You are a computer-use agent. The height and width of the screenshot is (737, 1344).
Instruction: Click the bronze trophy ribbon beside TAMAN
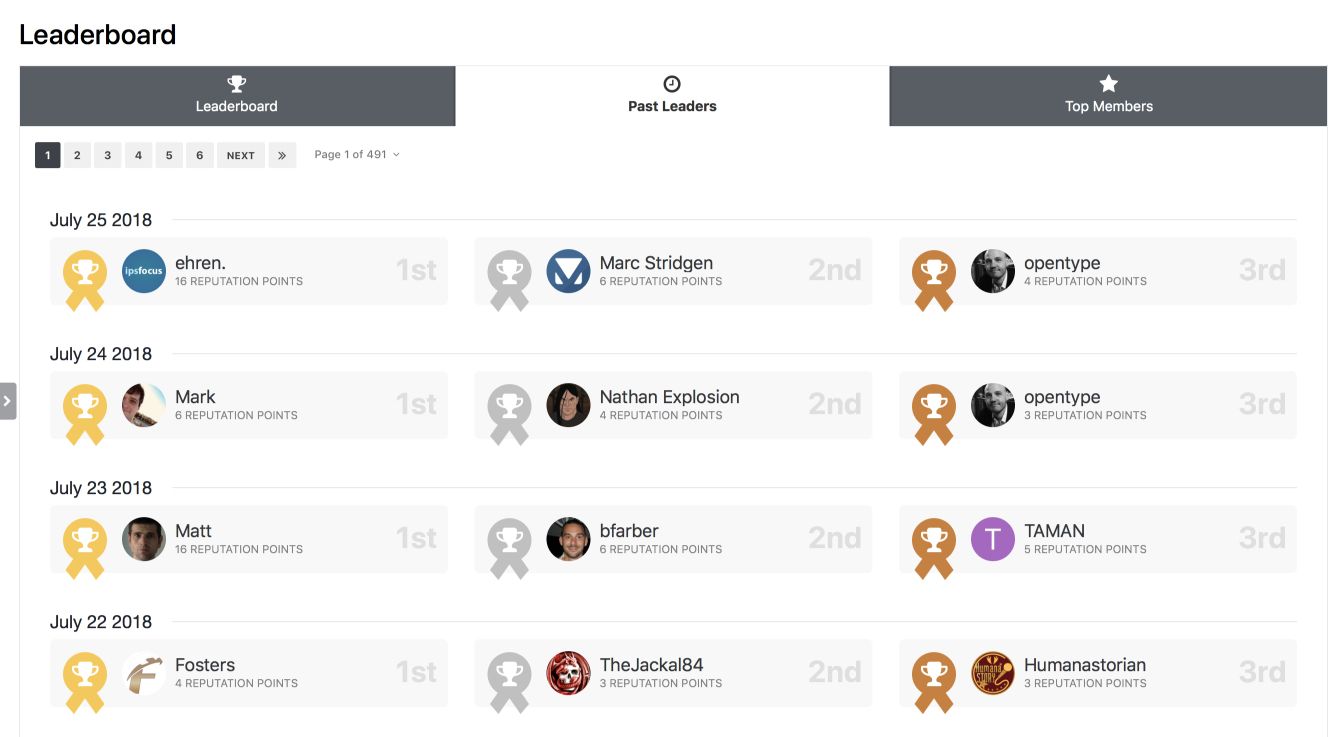point(934,544)
